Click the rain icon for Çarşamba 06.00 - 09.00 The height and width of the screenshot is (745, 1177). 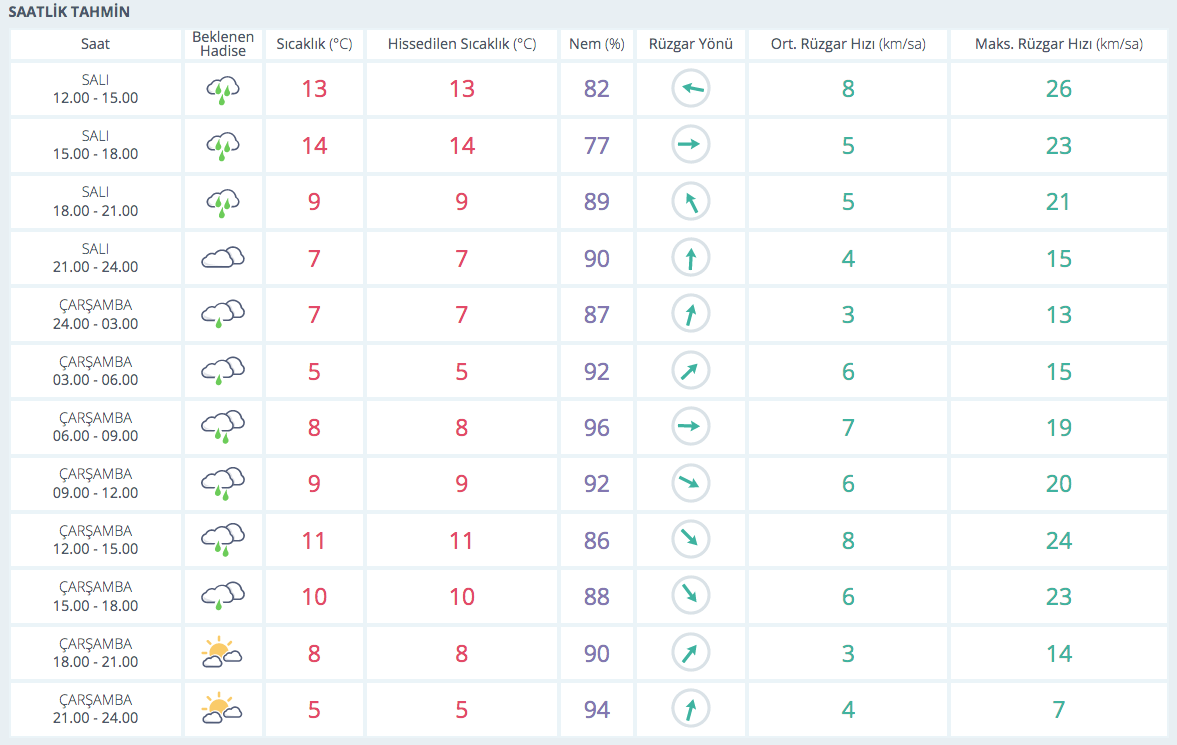pos(223,428)
